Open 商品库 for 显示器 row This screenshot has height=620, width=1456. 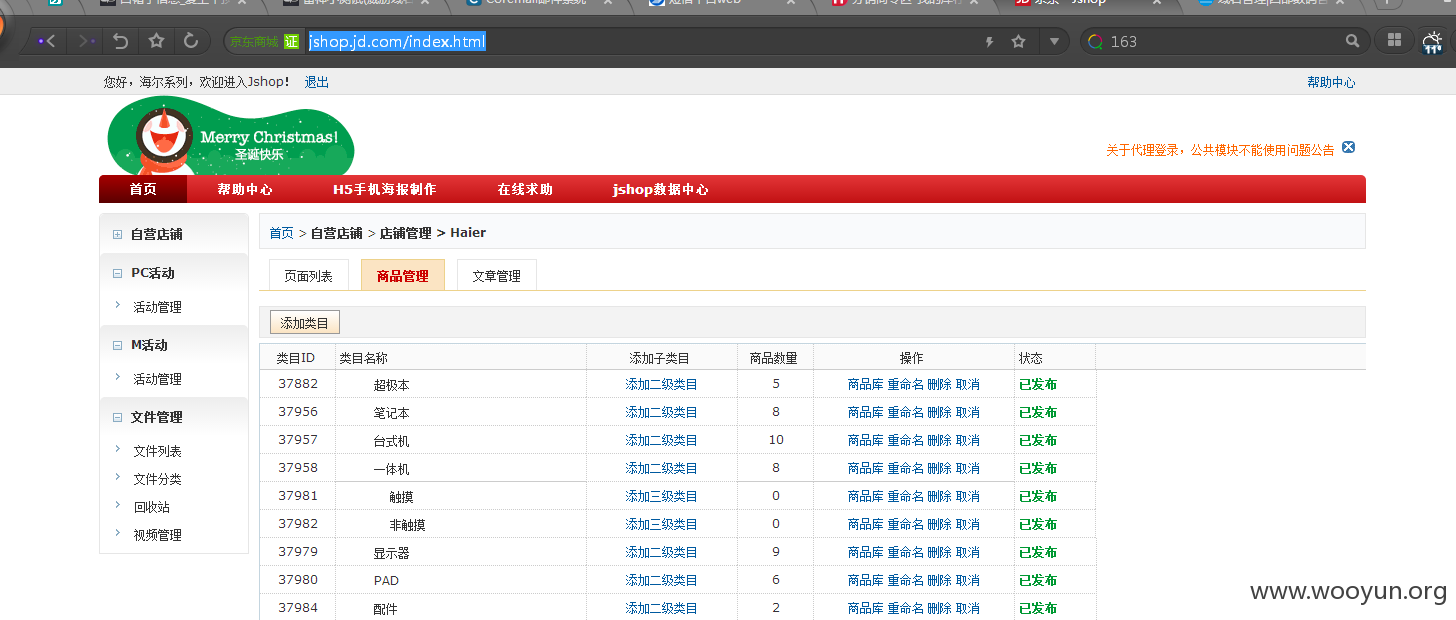click(x=865, y=552)
